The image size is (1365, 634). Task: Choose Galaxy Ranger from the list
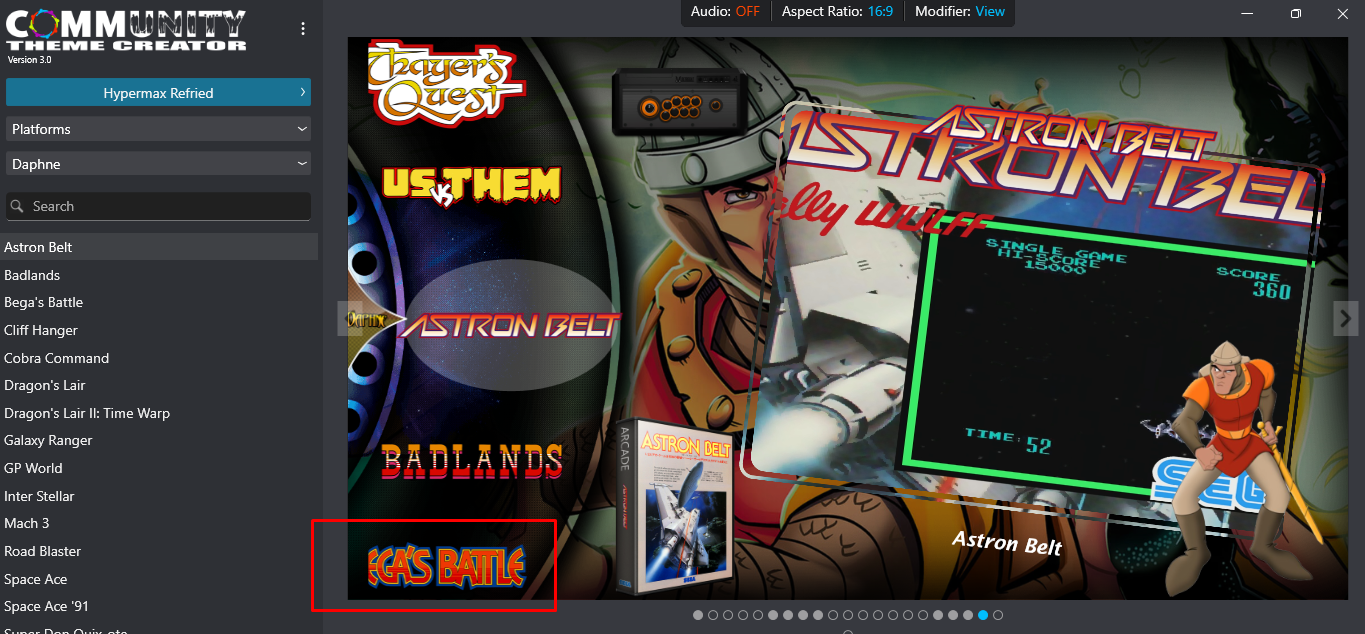point(159,440)
